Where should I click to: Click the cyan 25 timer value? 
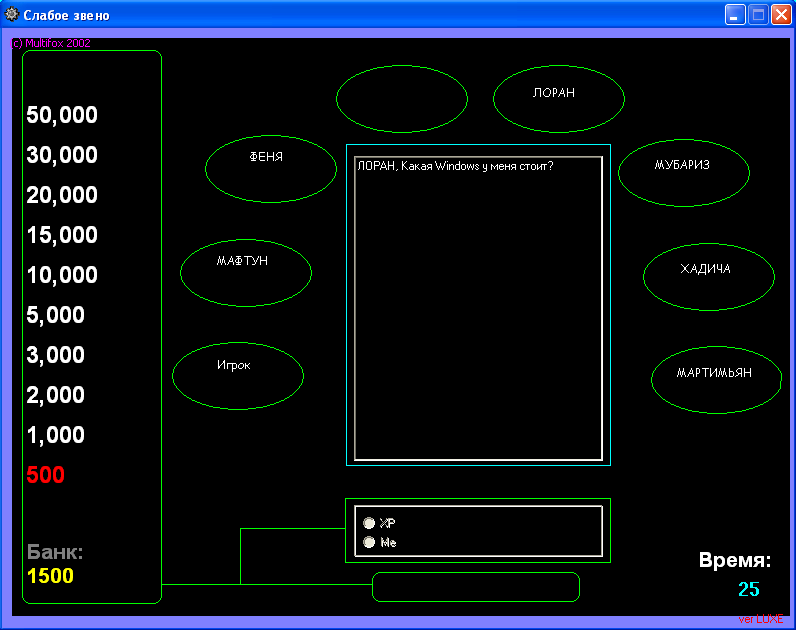[x=749, y=589]
